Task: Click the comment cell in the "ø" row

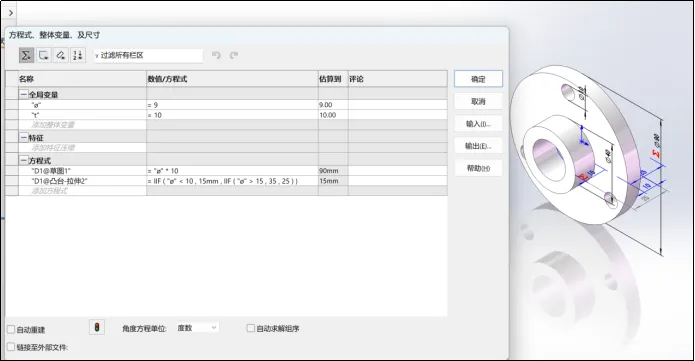Action: [x=398, y=105]
